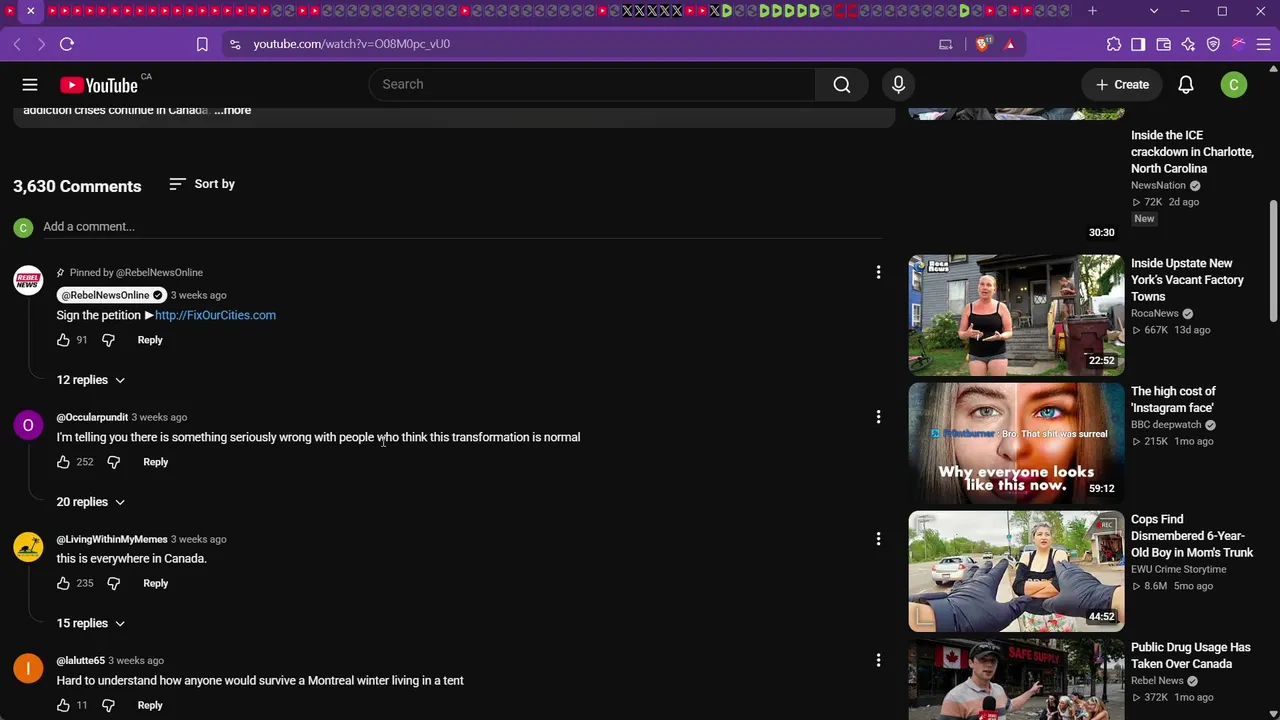Dislike the lalutte65 comment
Screen dimensions: 1280x720
[x=108, y=705]
